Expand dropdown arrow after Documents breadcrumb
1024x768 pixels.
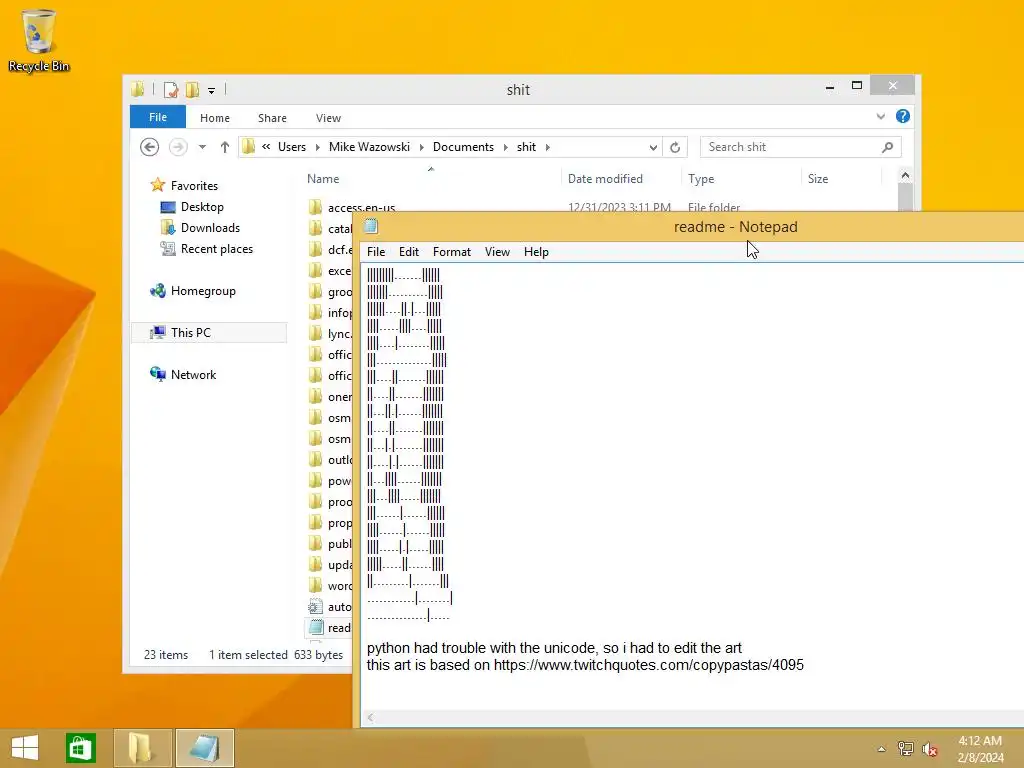[505, 147]
